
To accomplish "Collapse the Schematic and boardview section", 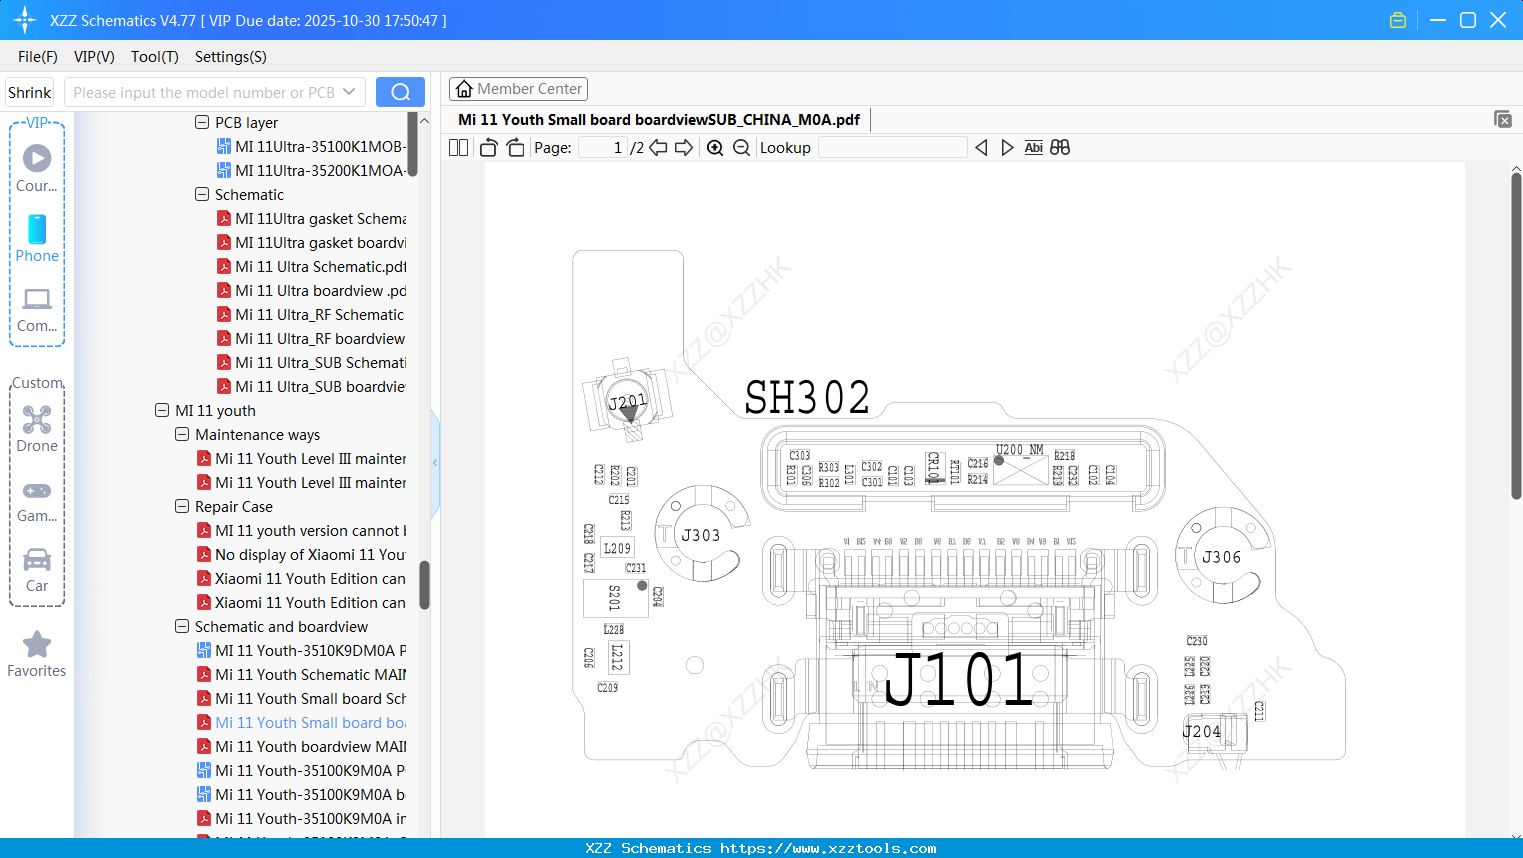I will 182,626.
